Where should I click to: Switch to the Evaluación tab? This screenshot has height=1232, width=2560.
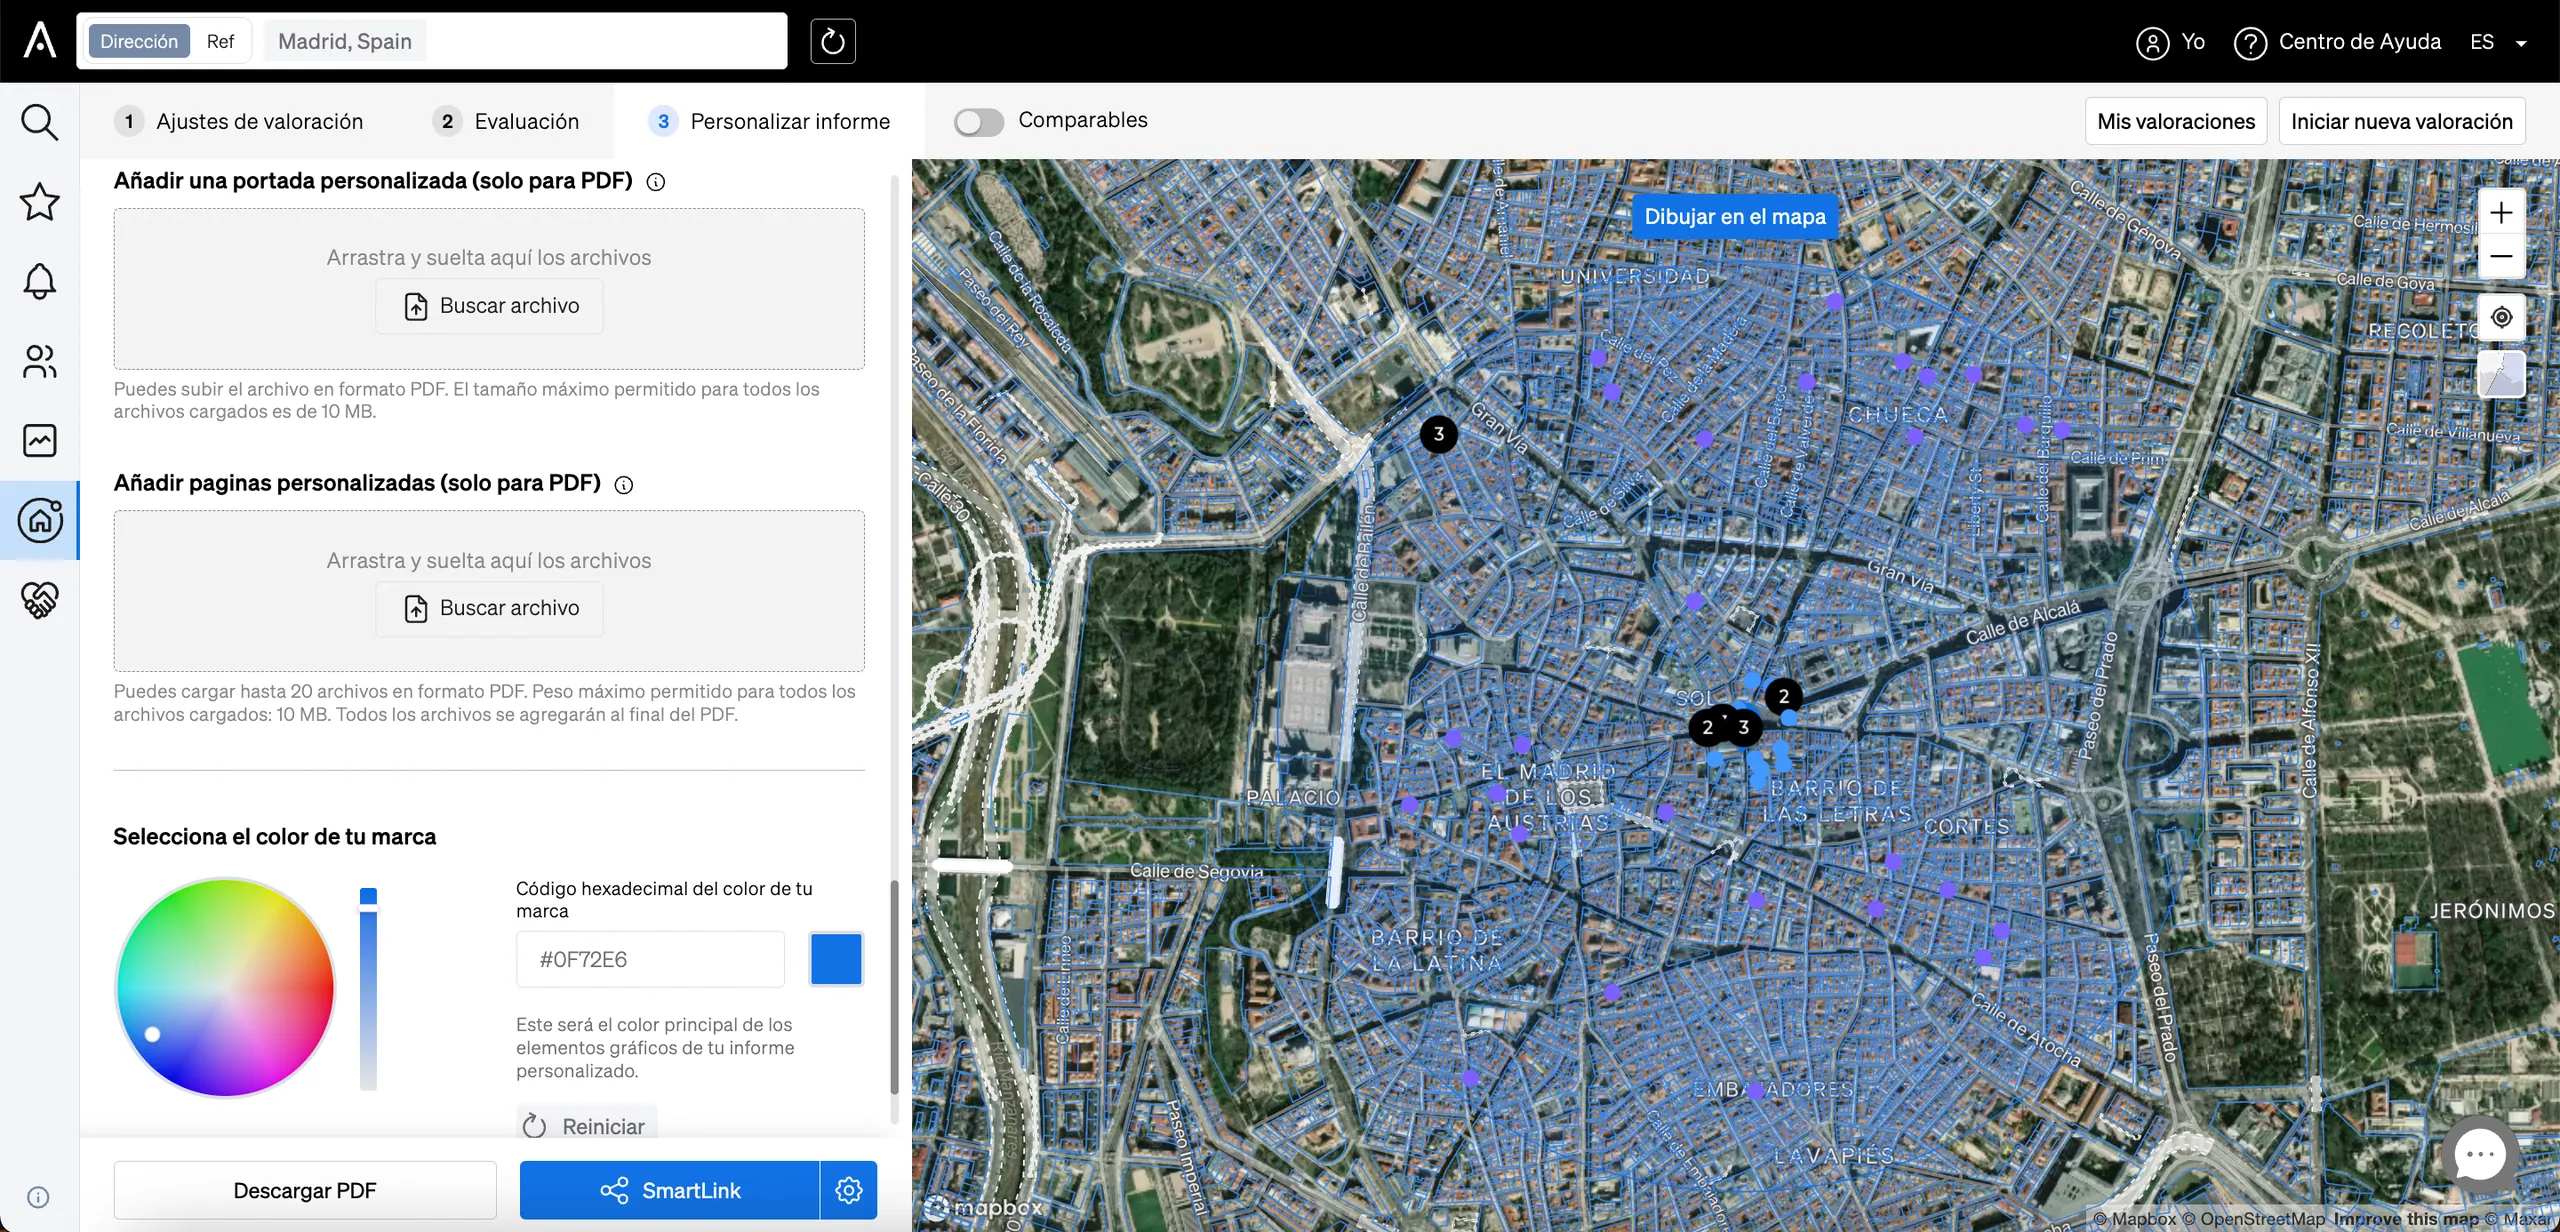click(506, 121)
